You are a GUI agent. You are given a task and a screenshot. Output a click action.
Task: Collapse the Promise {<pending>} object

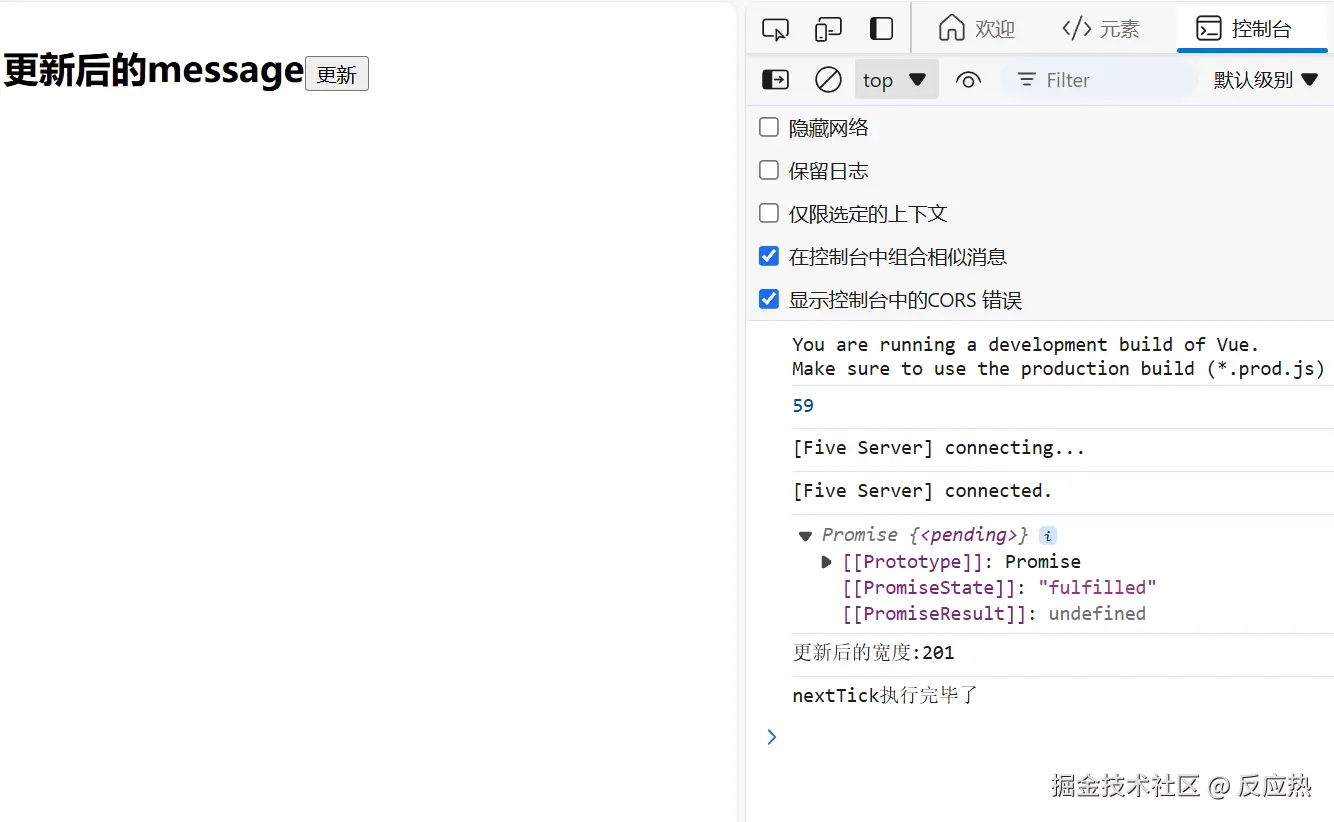805,536
